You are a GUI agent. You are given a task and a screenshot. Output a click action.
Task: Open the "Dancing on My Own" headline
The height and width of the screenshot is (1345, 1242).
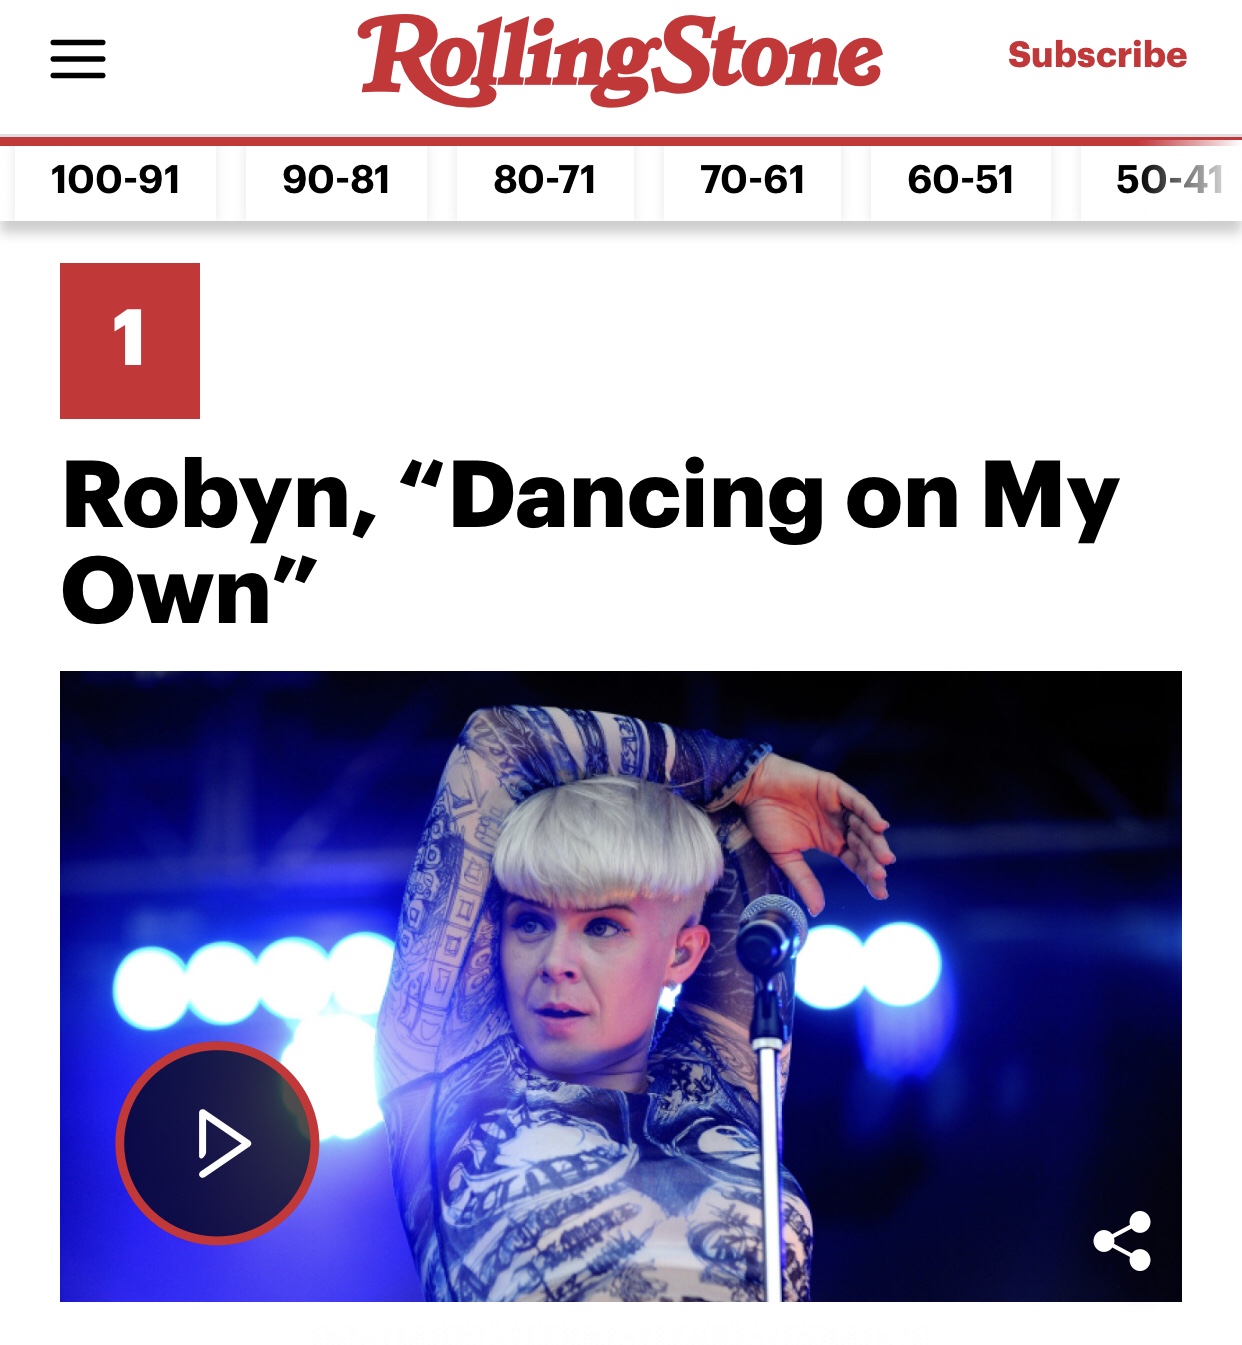coord(590,542)
